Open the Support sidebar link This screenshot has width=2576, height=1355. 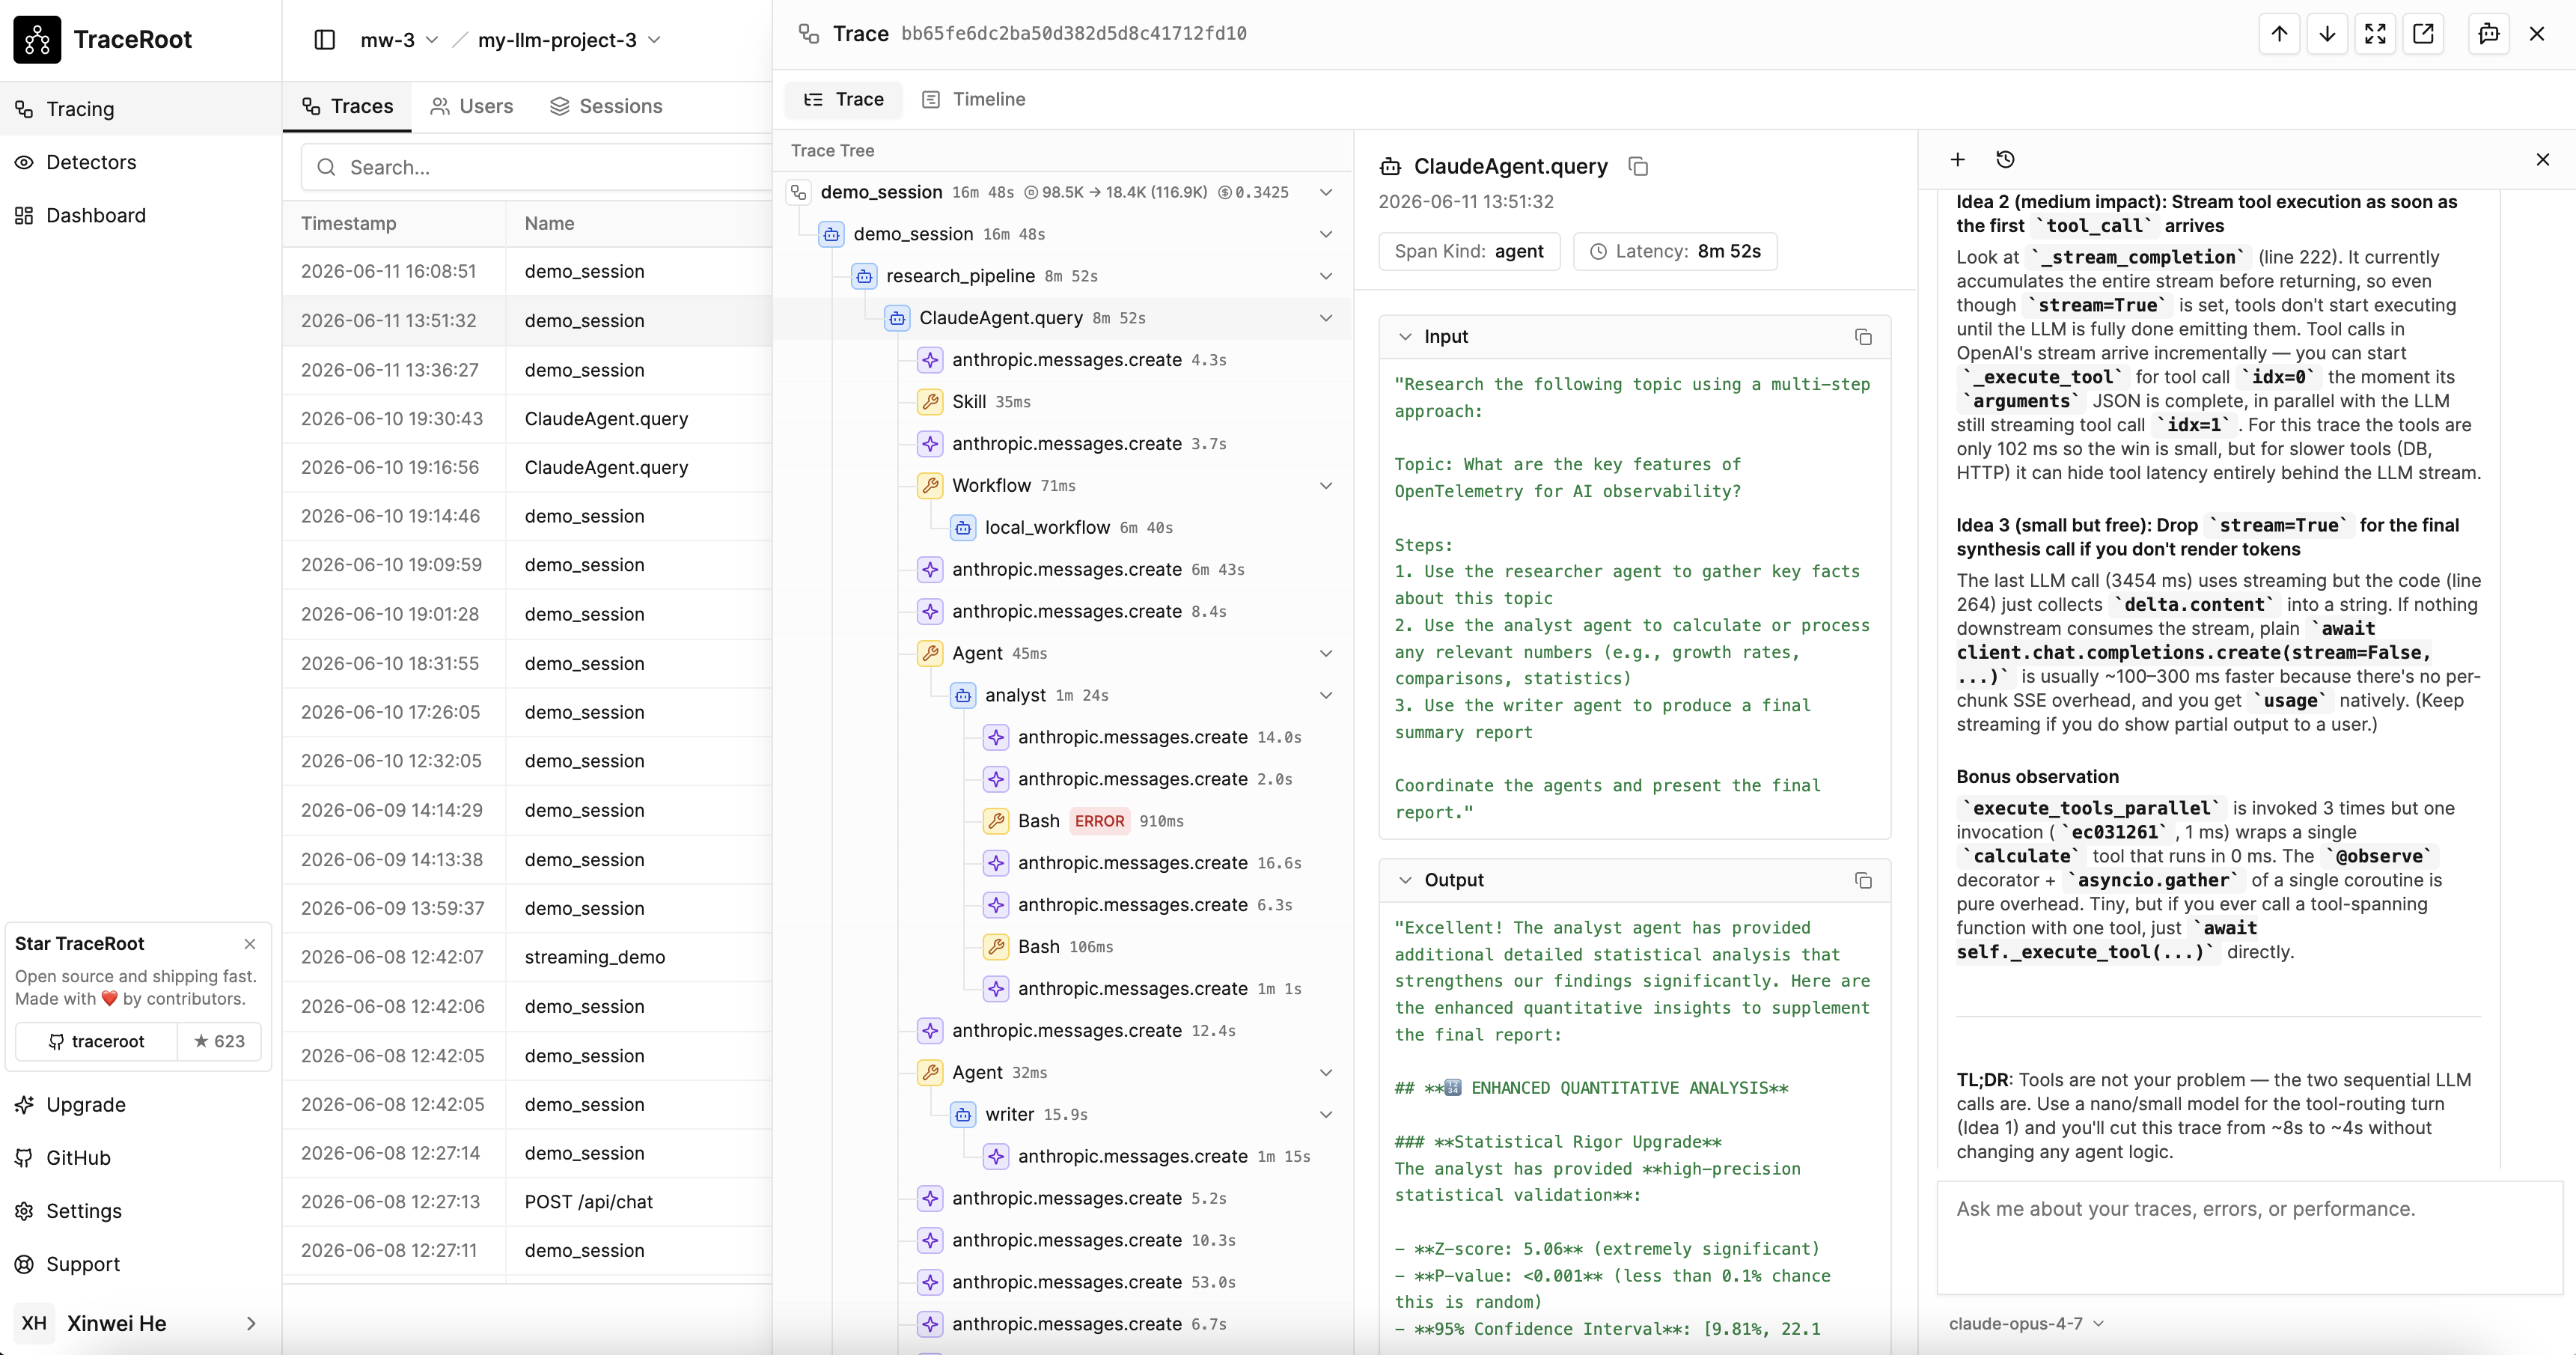point(140,1264)
